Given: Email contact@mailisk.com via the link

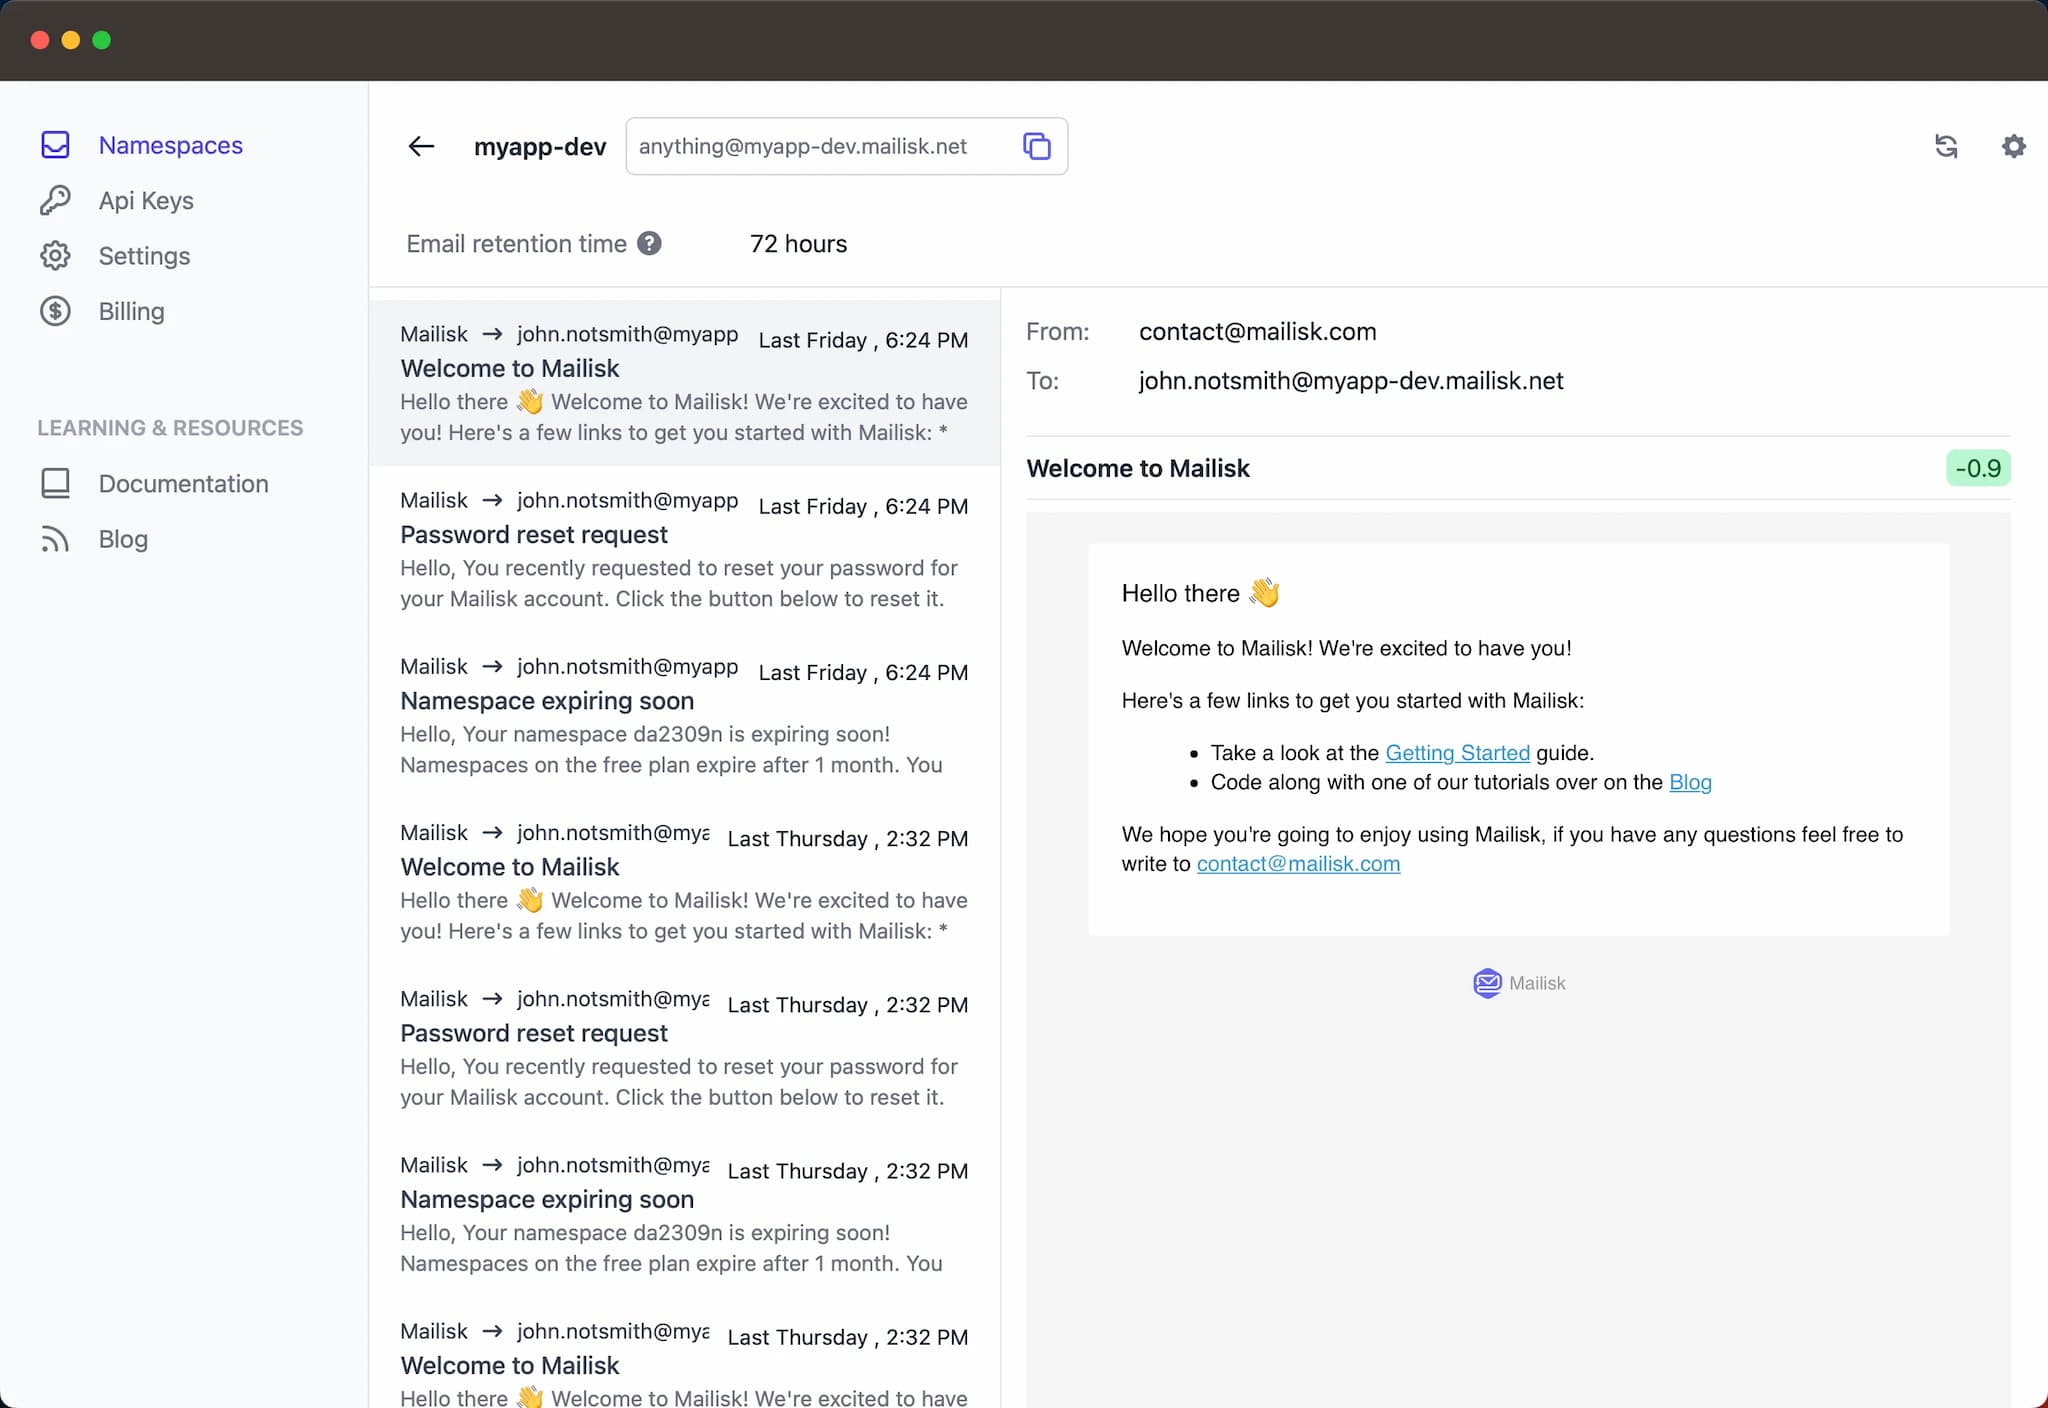Looking at the screenshot, I should click(x=1298, y=864).
